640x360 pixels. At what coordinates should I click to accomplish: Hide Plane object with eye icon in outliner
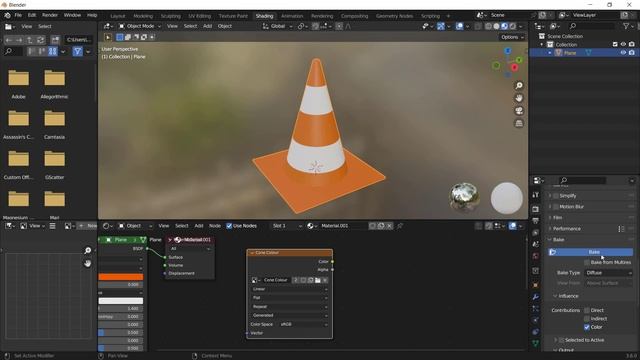(623, 53)
